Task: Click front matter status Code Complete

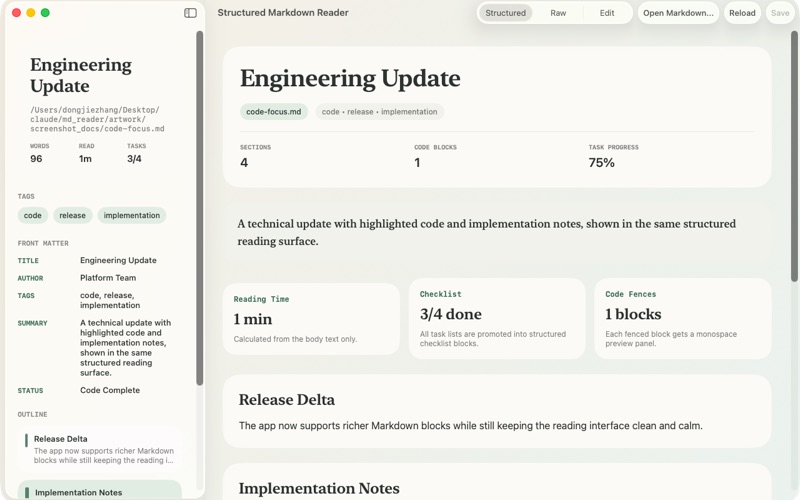Action: click(x=110, y=390)
